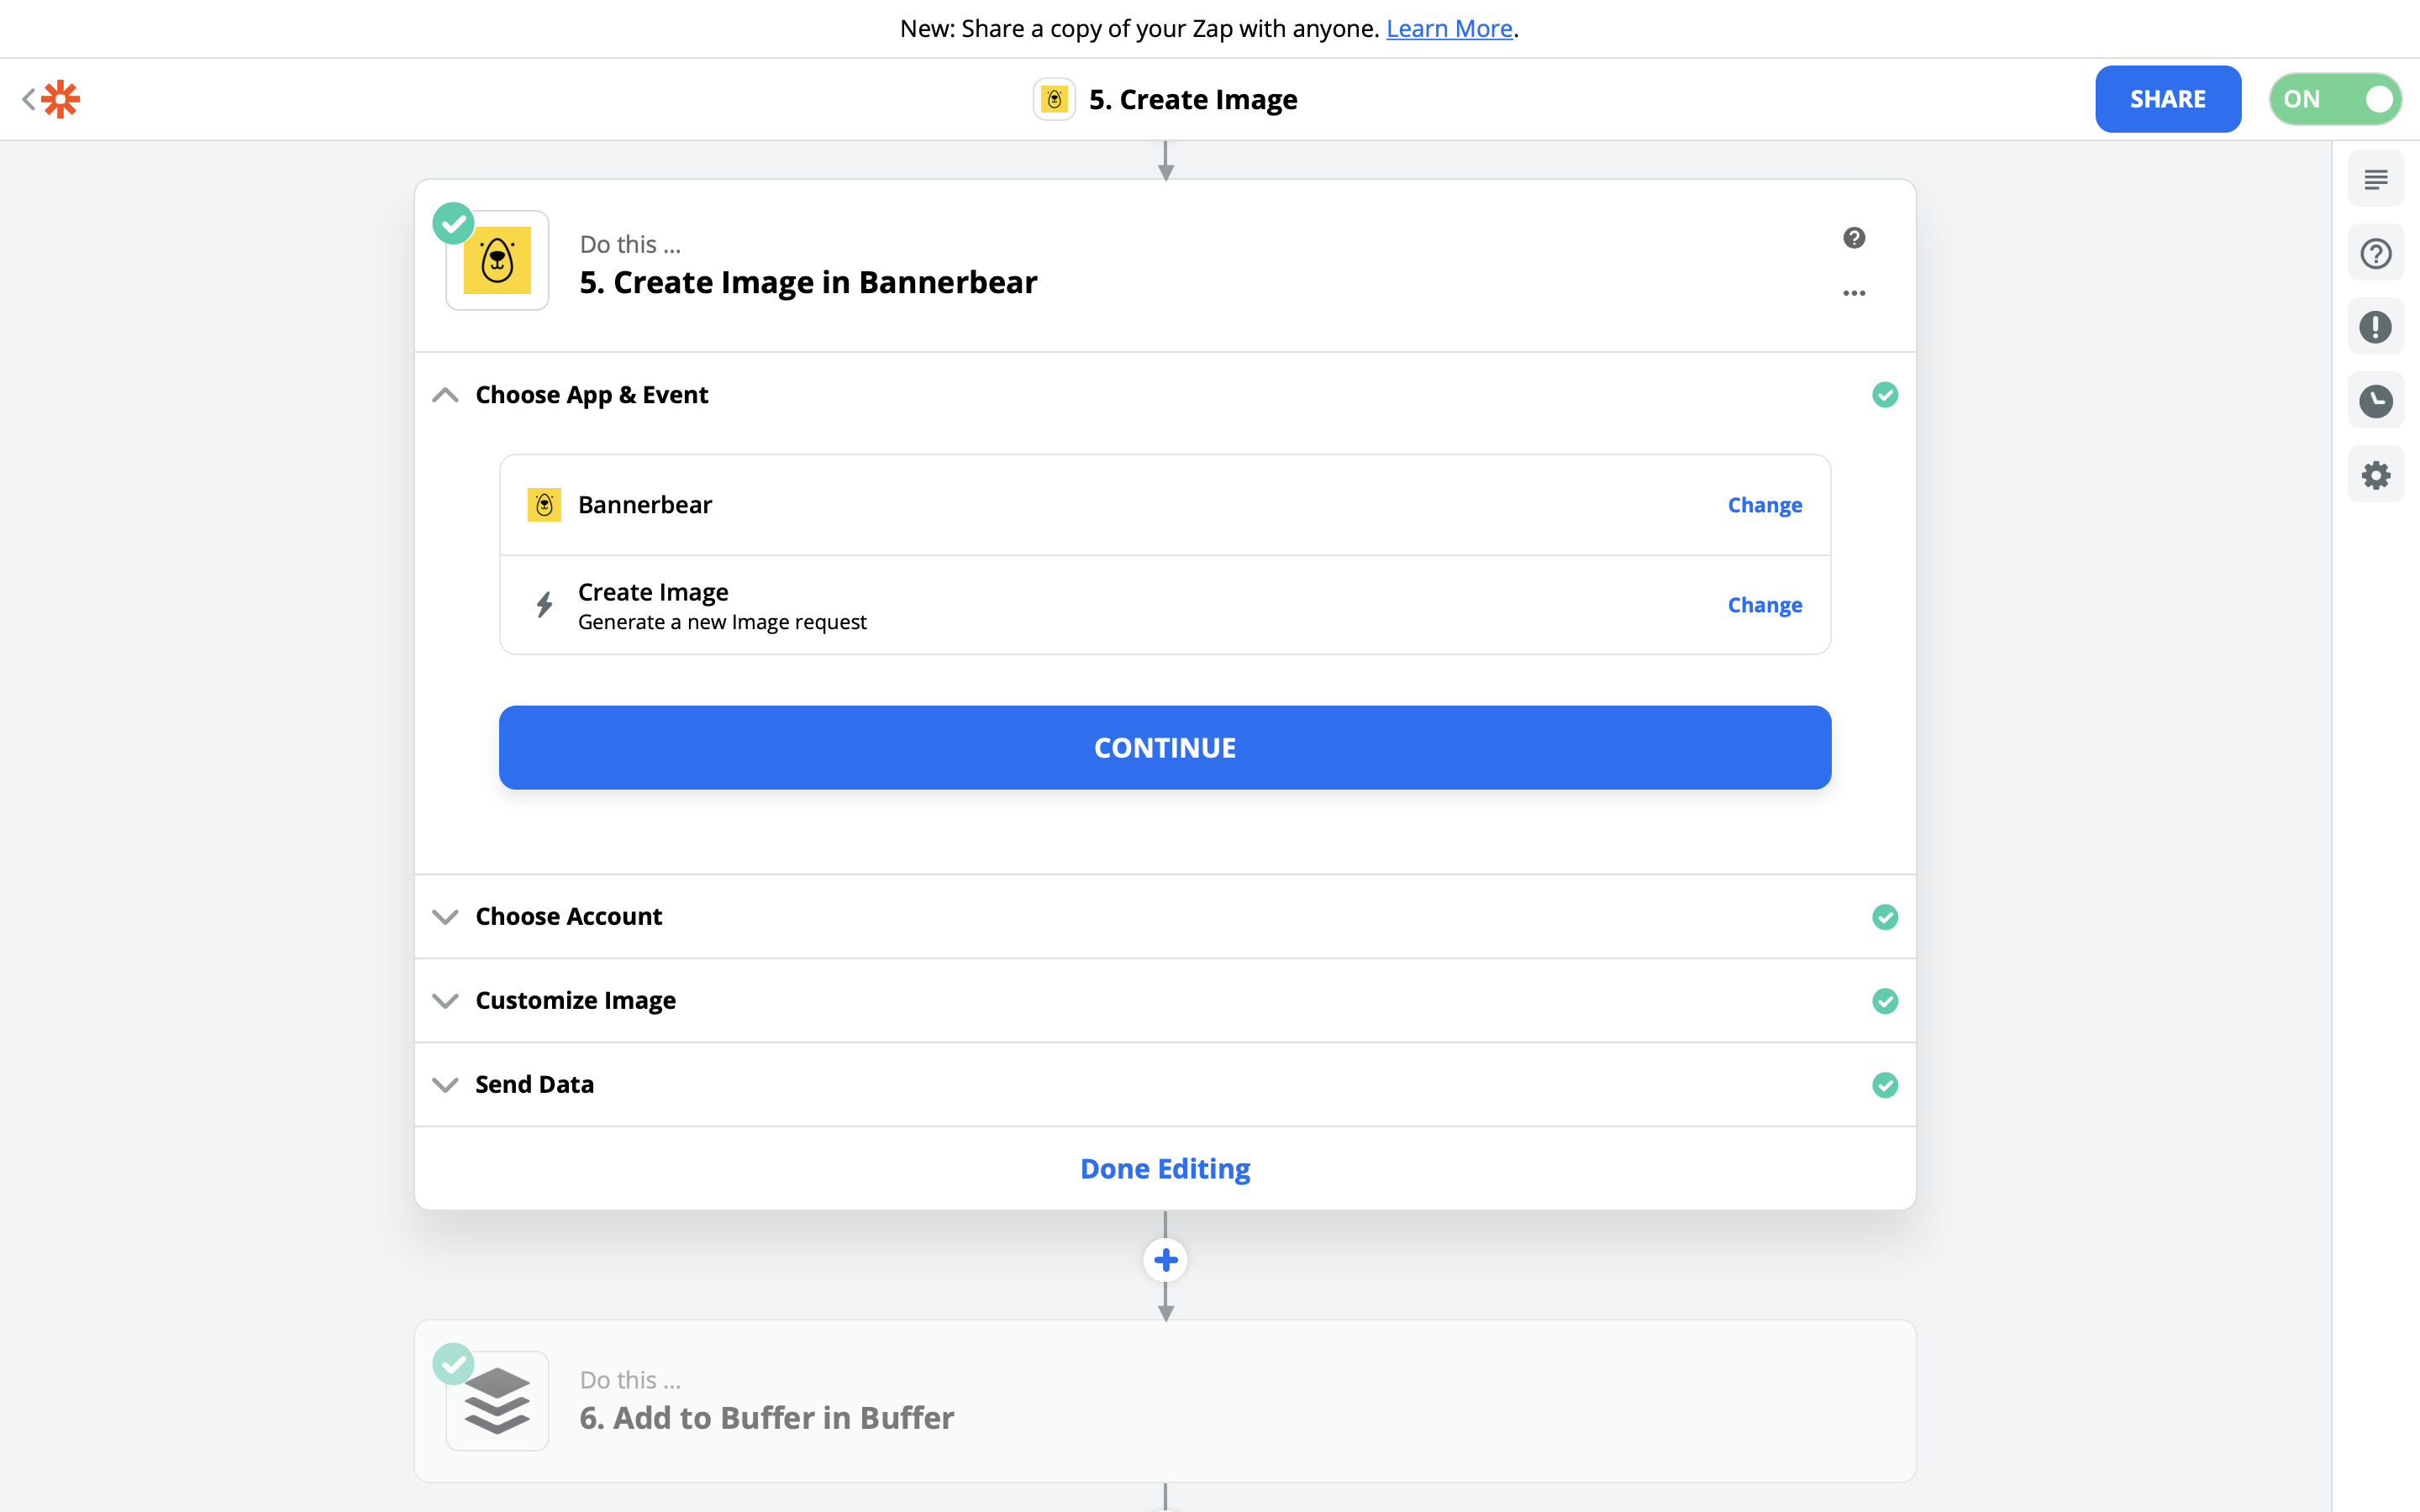
Task: Change the Bannerbear app selection
Action: pos(1764,505)
